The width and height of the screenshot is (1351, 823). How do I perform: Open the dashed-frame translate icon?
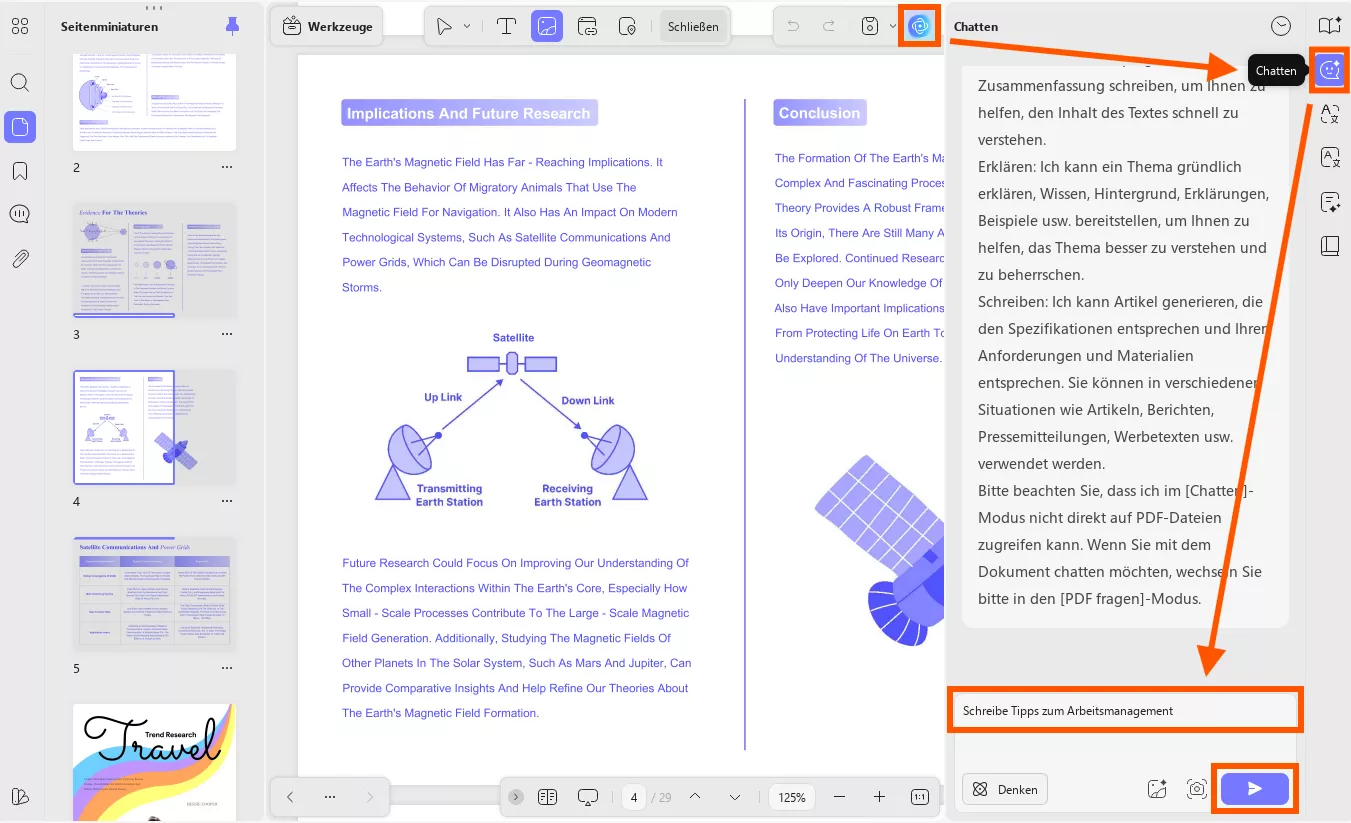tap(1330, 113)
